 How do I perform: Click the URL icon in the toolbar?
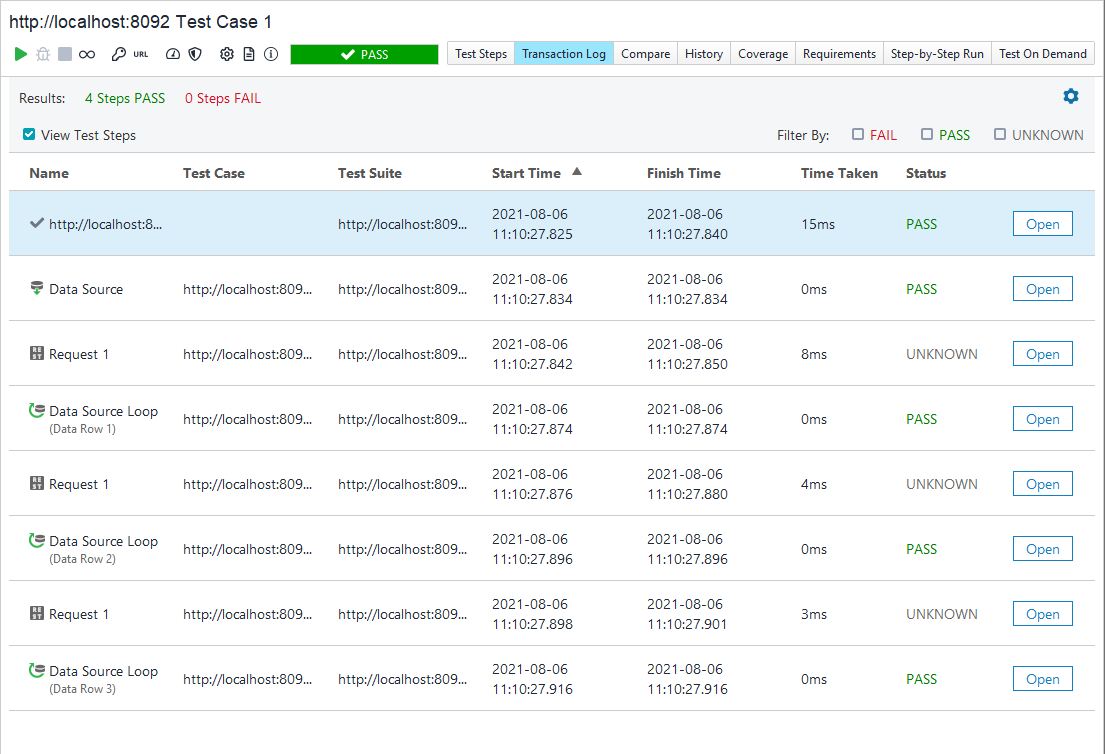[x=141, y=54]
